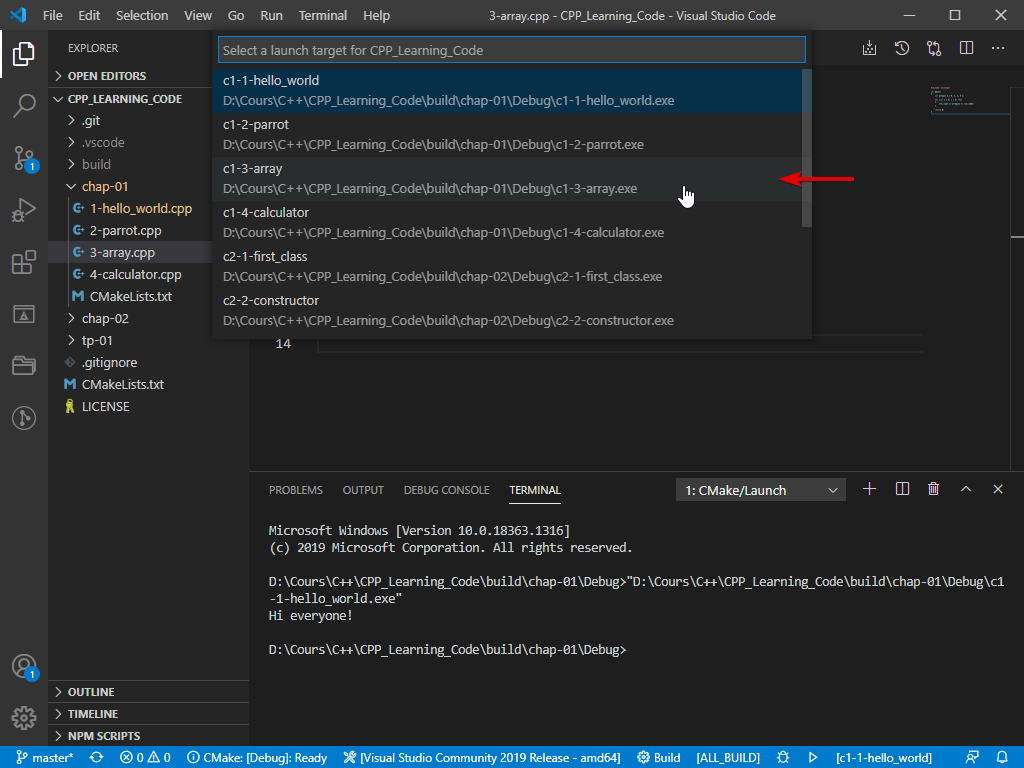Viewport: 1024px width, 768px height.
Task: Select the c1-3-array launch target
Action: point(507,178)
